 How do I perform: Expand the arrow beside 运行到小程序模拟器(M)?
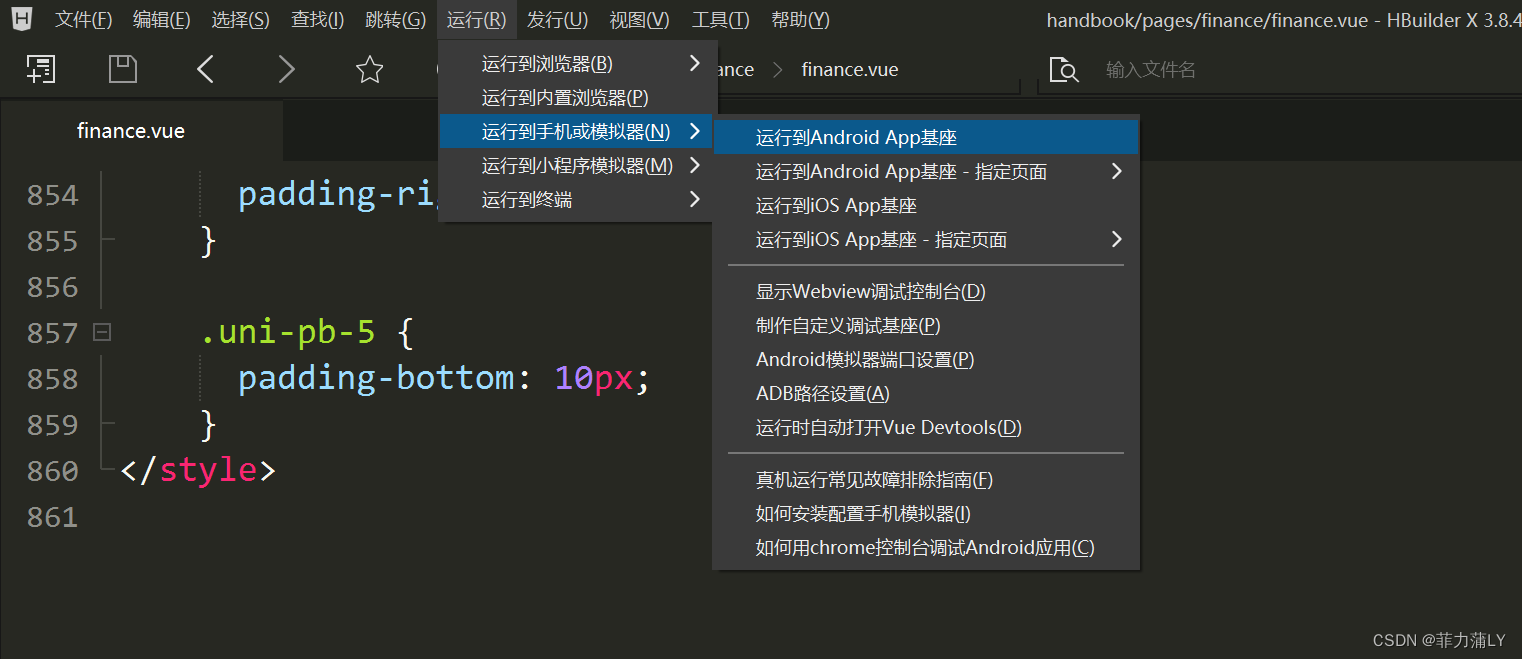(x=695, y=165)
